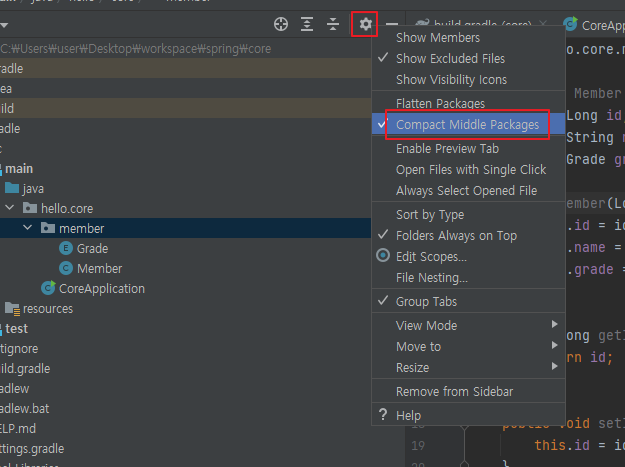The image size is (625, 467).
Task: Click the resources folder icon
Action: (12, 308)
